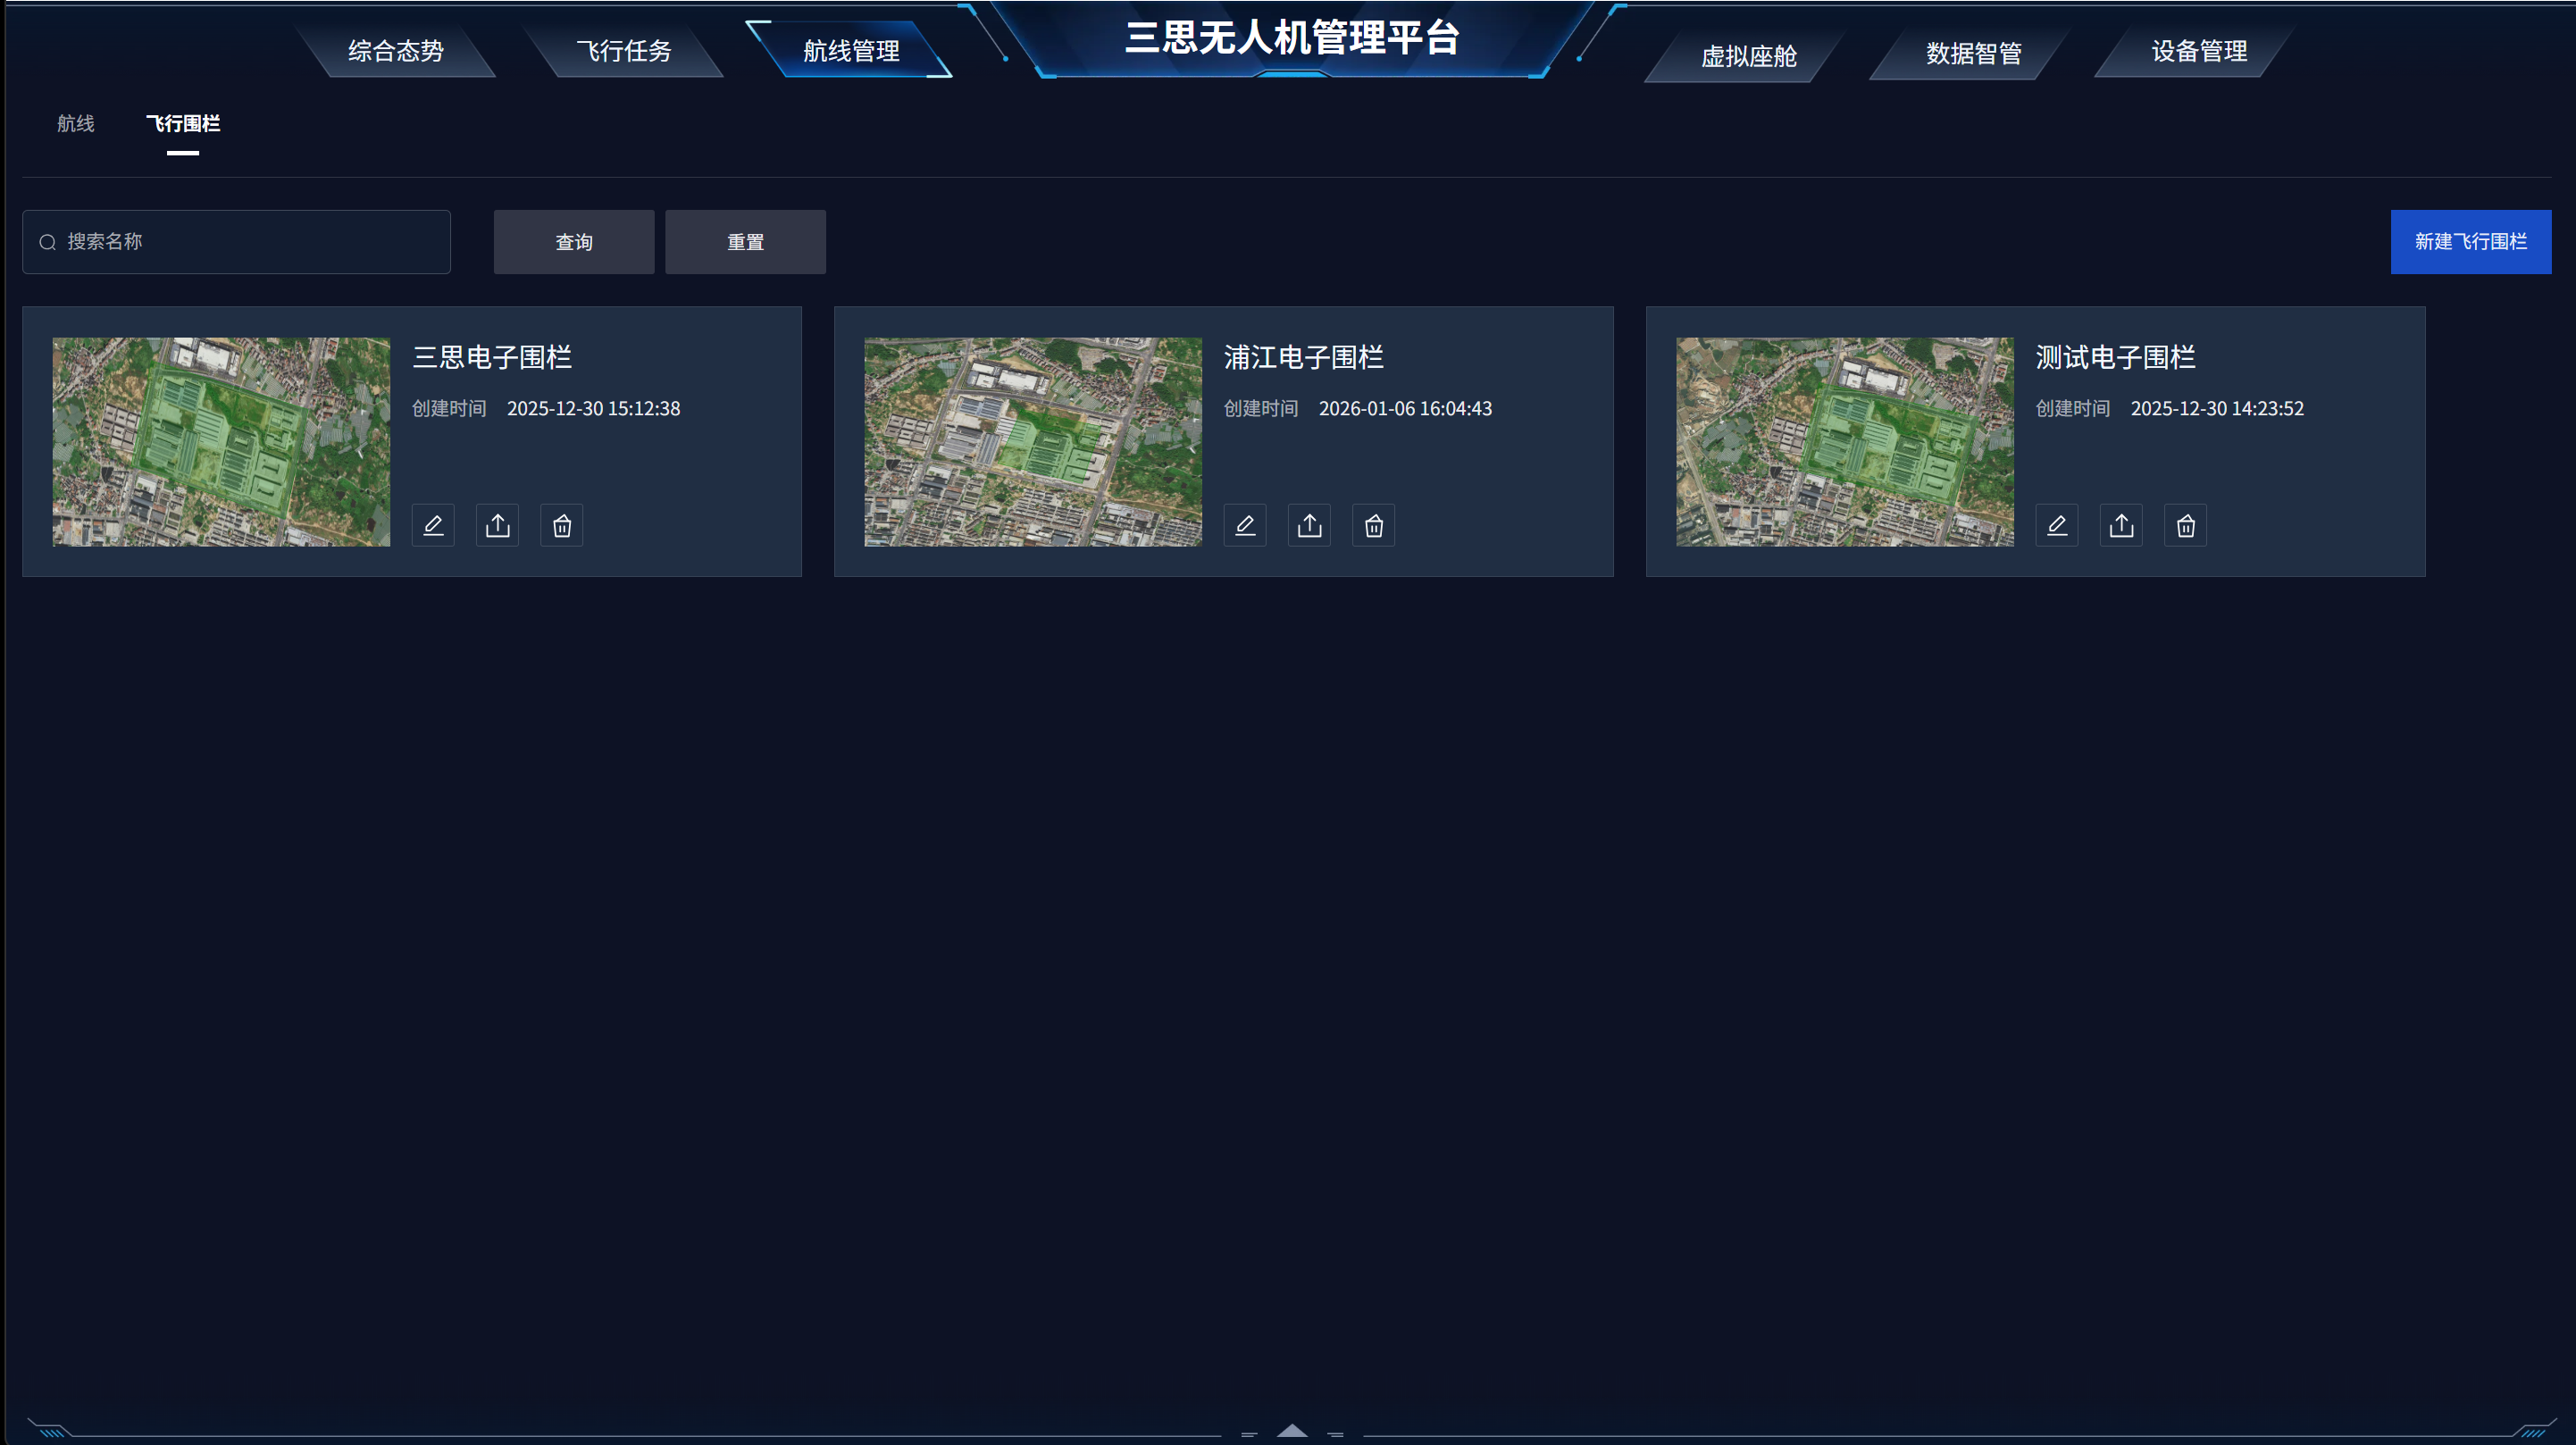Switch to the 航线 sub-tab
This screenshot has height=1445, width=2576.
76,123
